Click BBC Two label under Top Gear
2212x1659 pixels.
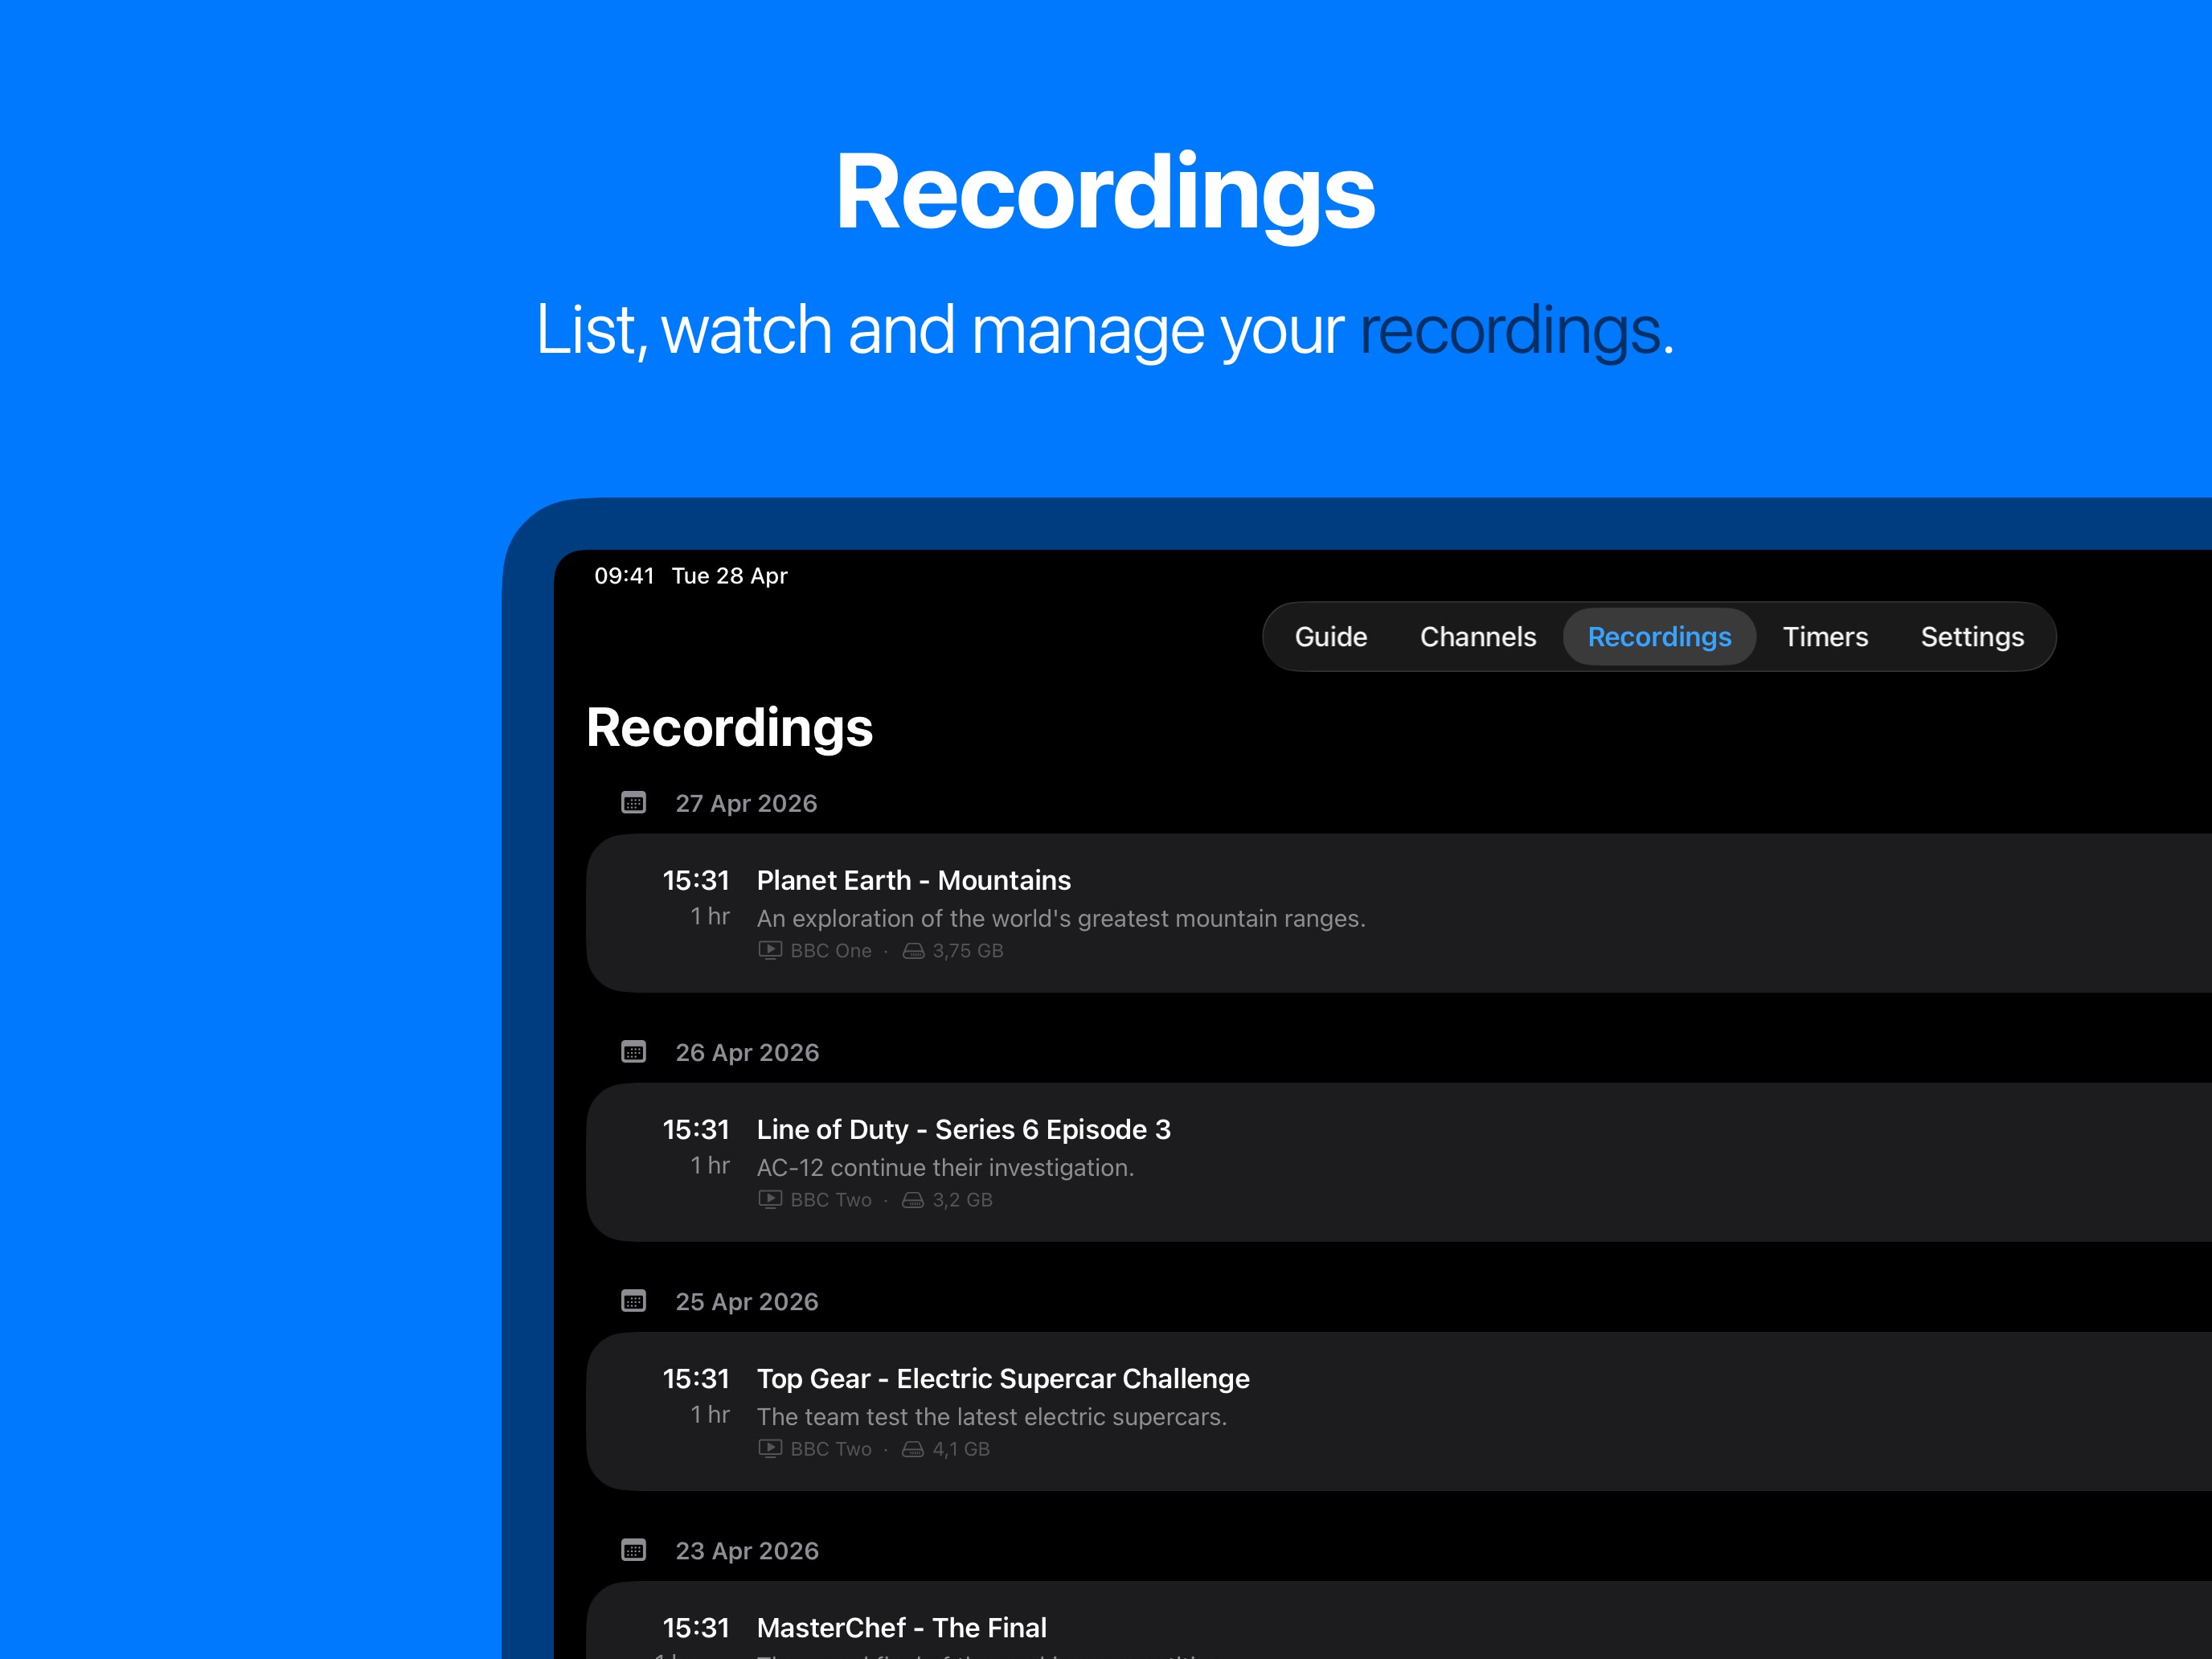click(831, 1449)
